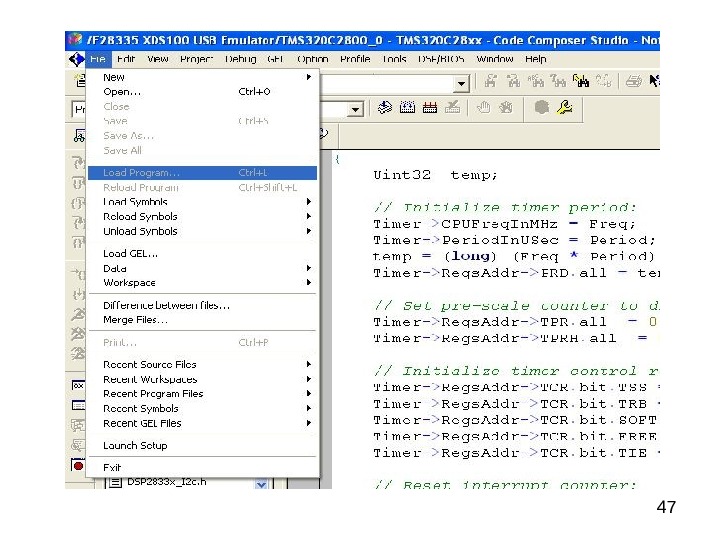Select Merge Files... menu entry
Image resolution: width=720 pixels, height=540 pixels.
(202, 320)
